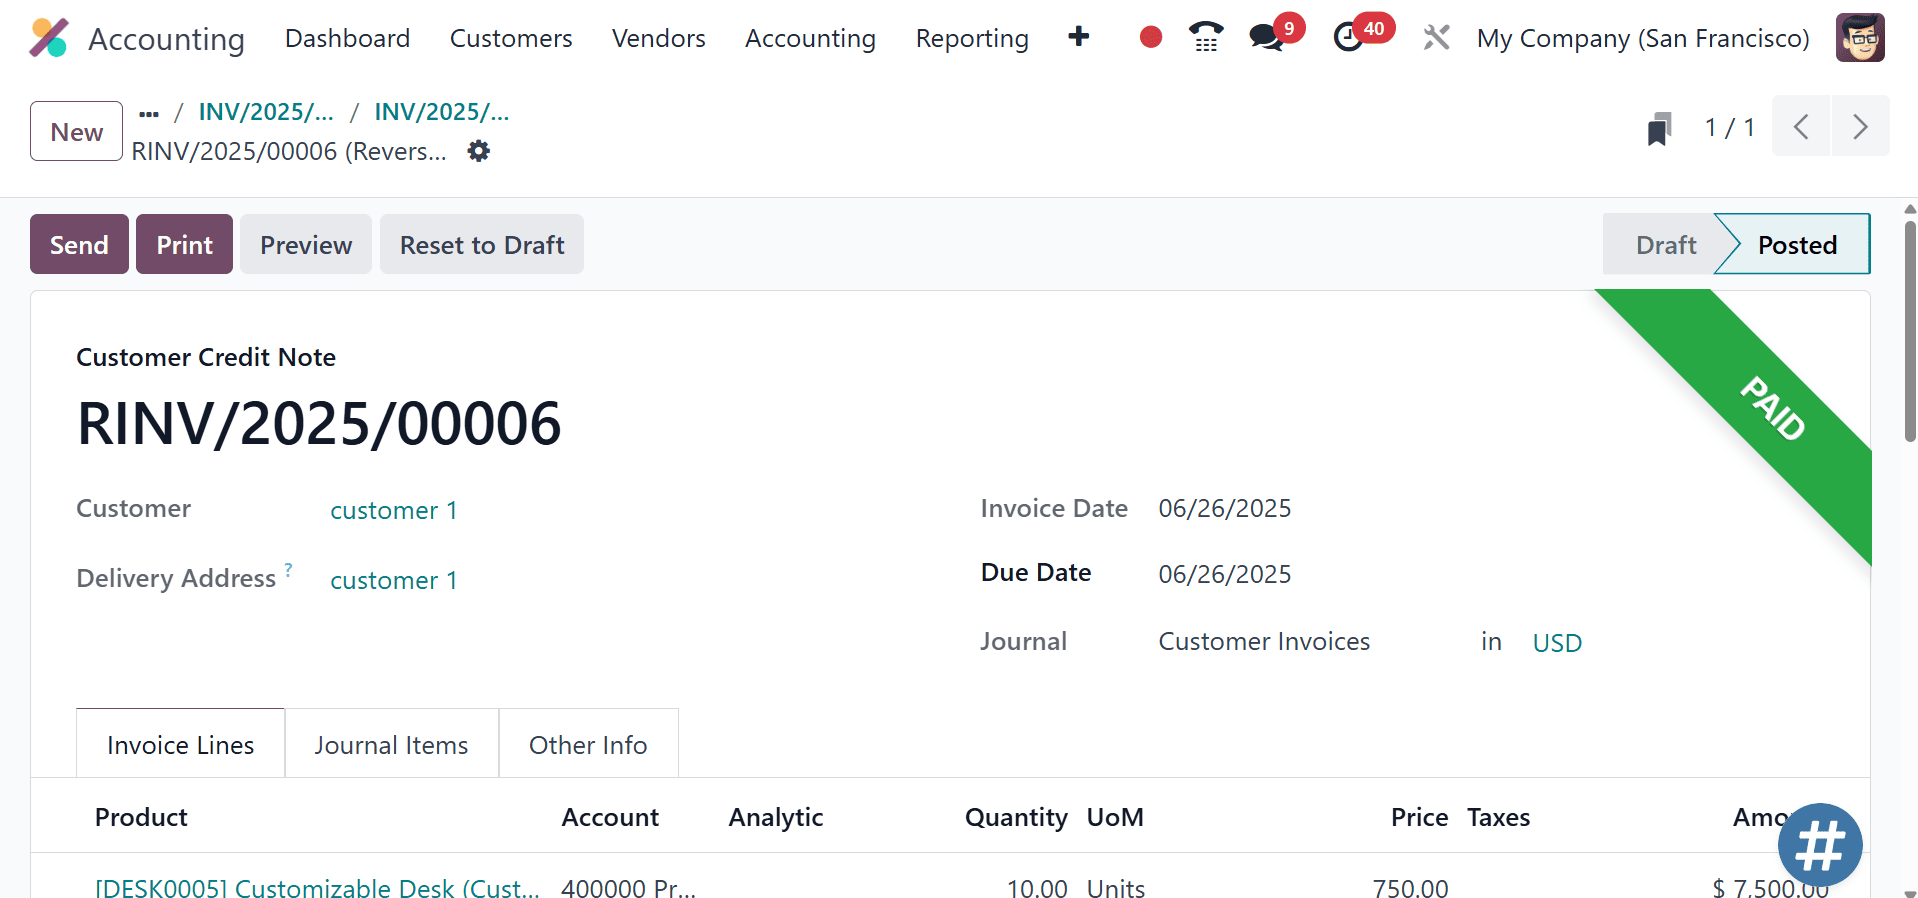Viewport: 1918px width, 898px height.
Task: Switch to the Invoice Lines tab
Action: tap(180, 744)
